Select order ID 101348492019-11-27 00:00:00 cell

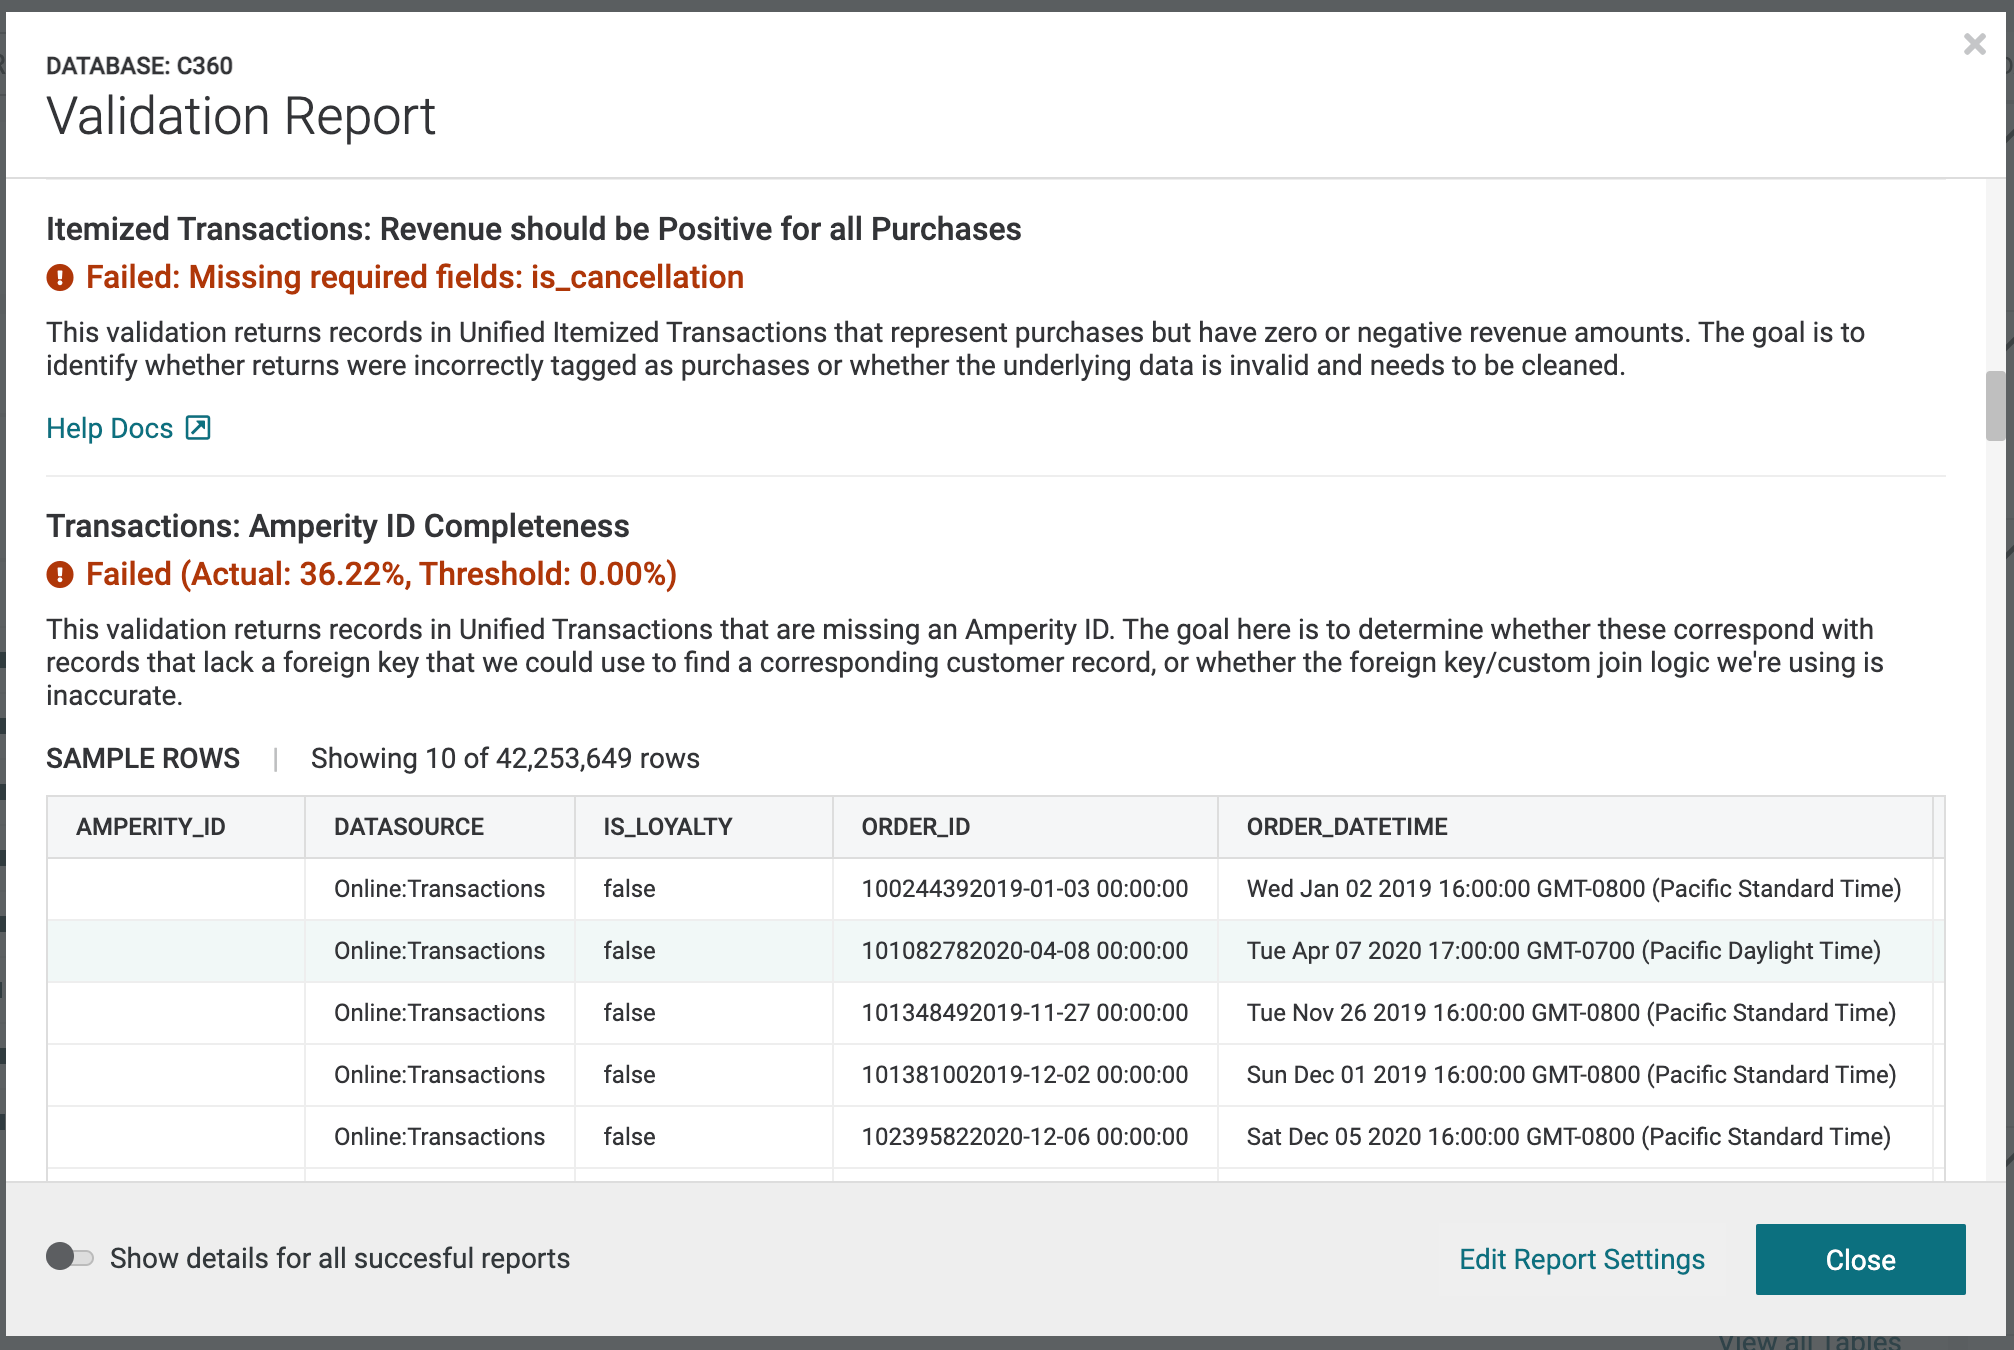(x=1025, y=1013)
